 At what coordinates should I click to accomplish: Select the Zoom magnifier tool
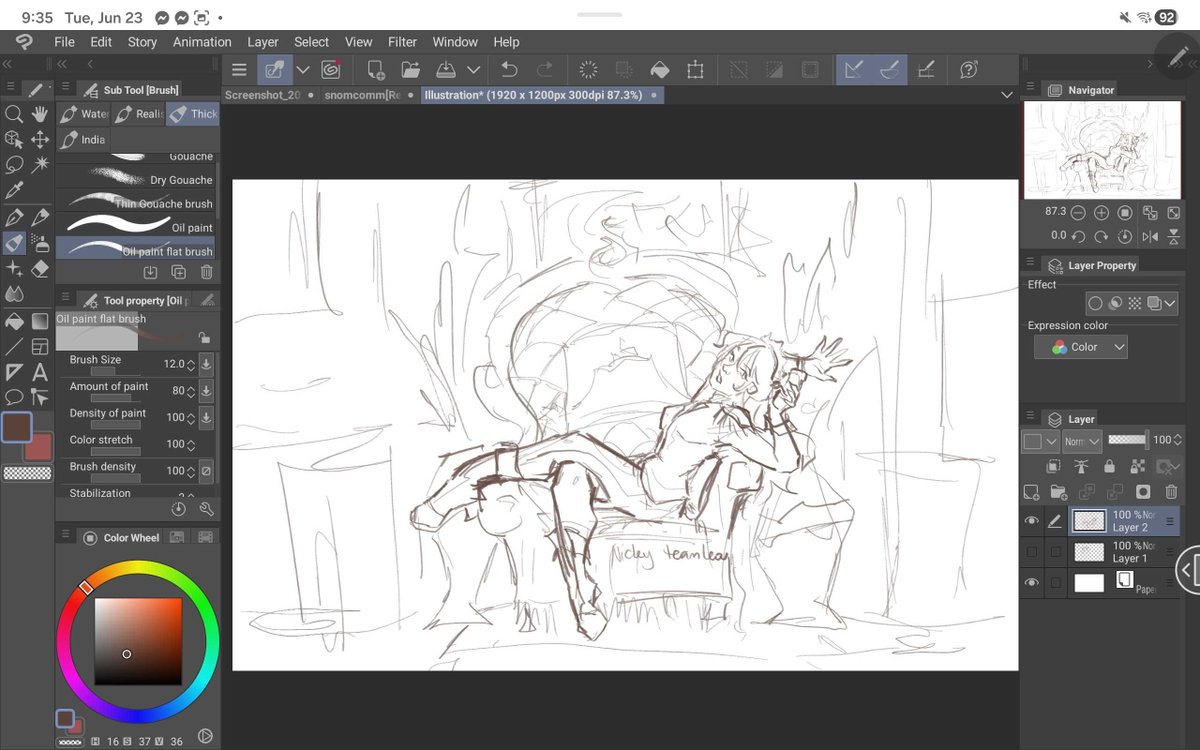tap(14, 114)
